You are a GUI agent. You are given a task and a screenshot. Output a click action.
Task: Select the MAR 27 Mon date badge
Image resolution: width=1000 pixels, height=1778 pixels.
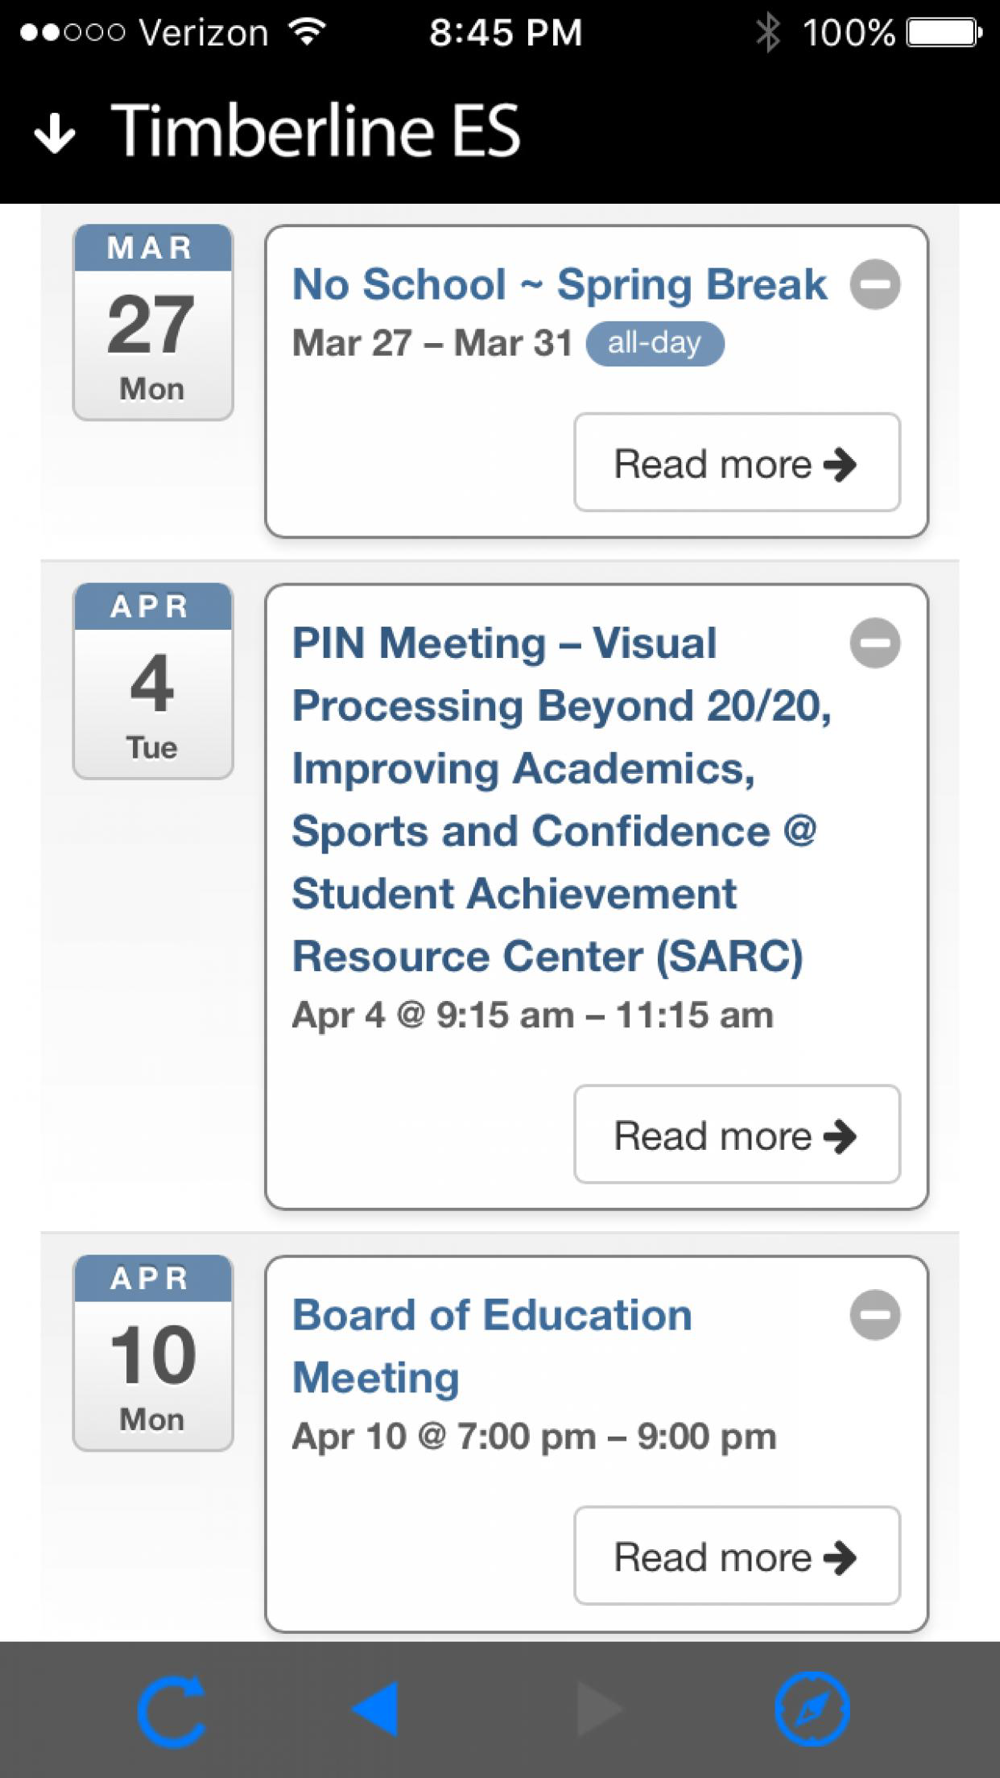pyautogui.click(x=153, y=322)
